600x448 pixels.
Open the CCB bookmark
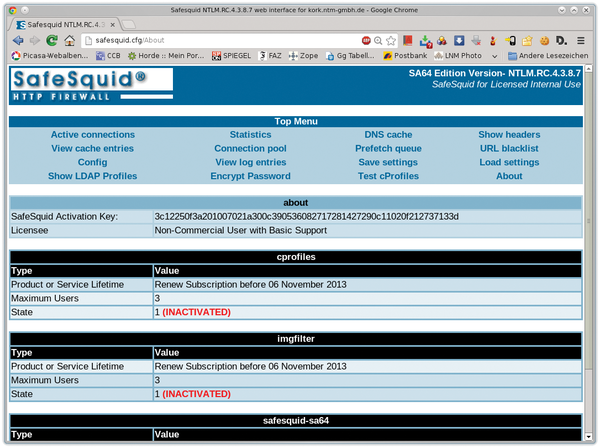(x=108, y=56)
